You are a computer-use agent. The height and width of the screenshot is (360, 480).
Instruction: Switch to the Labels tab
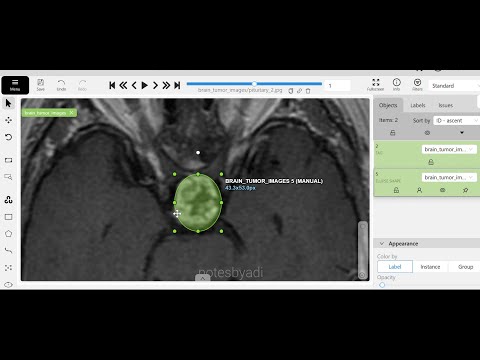pos(418,105)
